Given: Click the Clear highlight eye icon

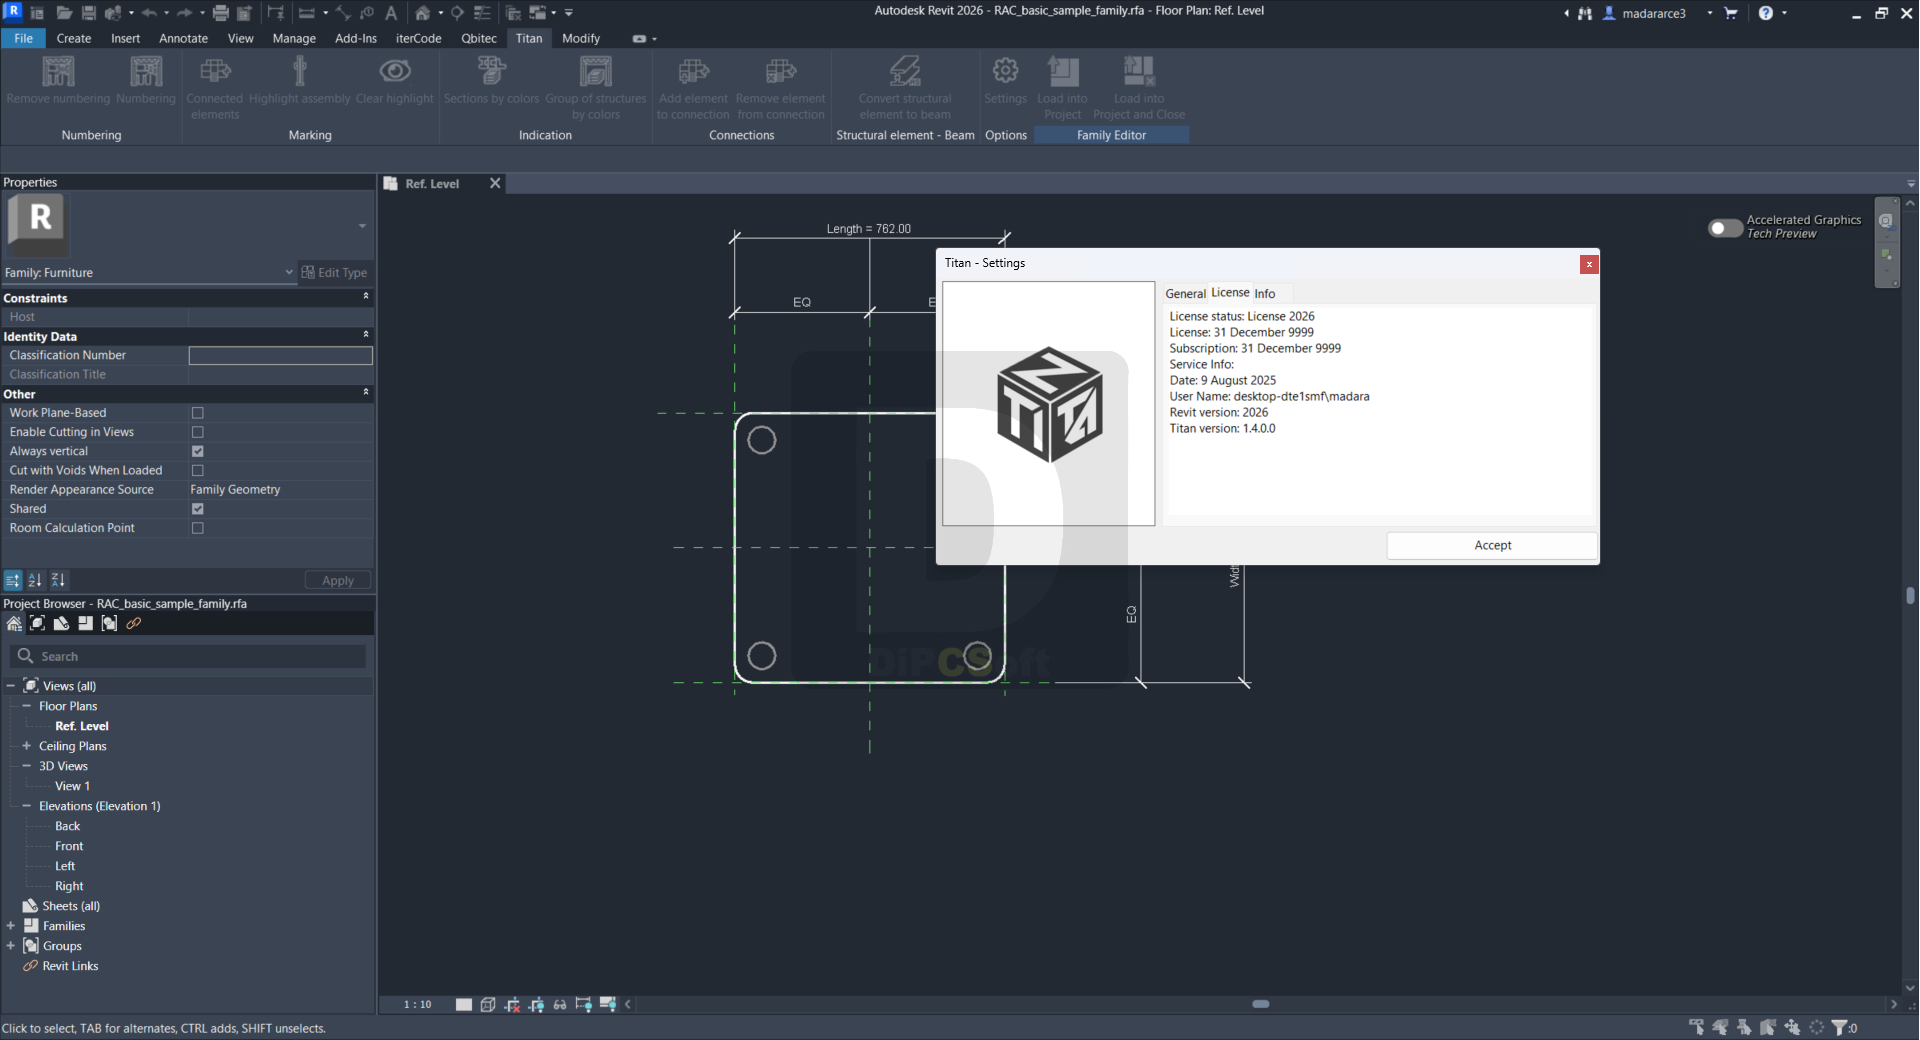Looking at the screenshot, I should (x=395, y=71).
